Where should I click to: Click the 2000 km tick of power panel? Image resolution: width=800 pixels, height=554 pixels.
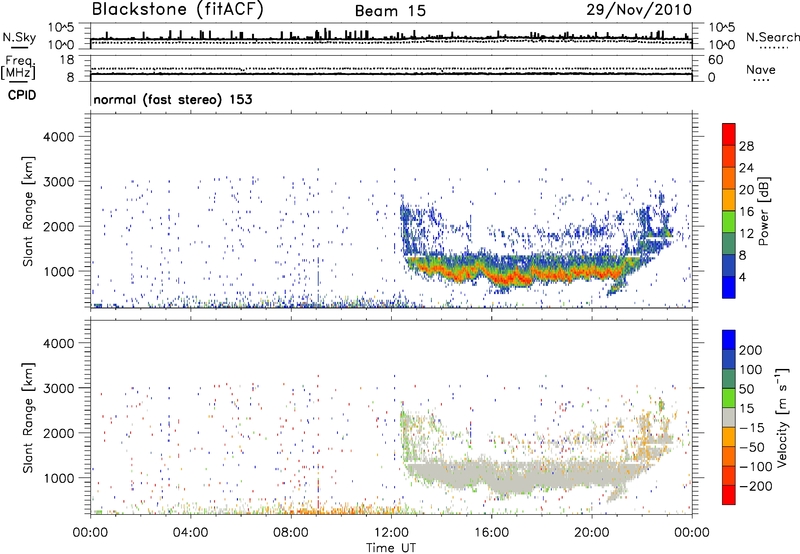point(59,226)
